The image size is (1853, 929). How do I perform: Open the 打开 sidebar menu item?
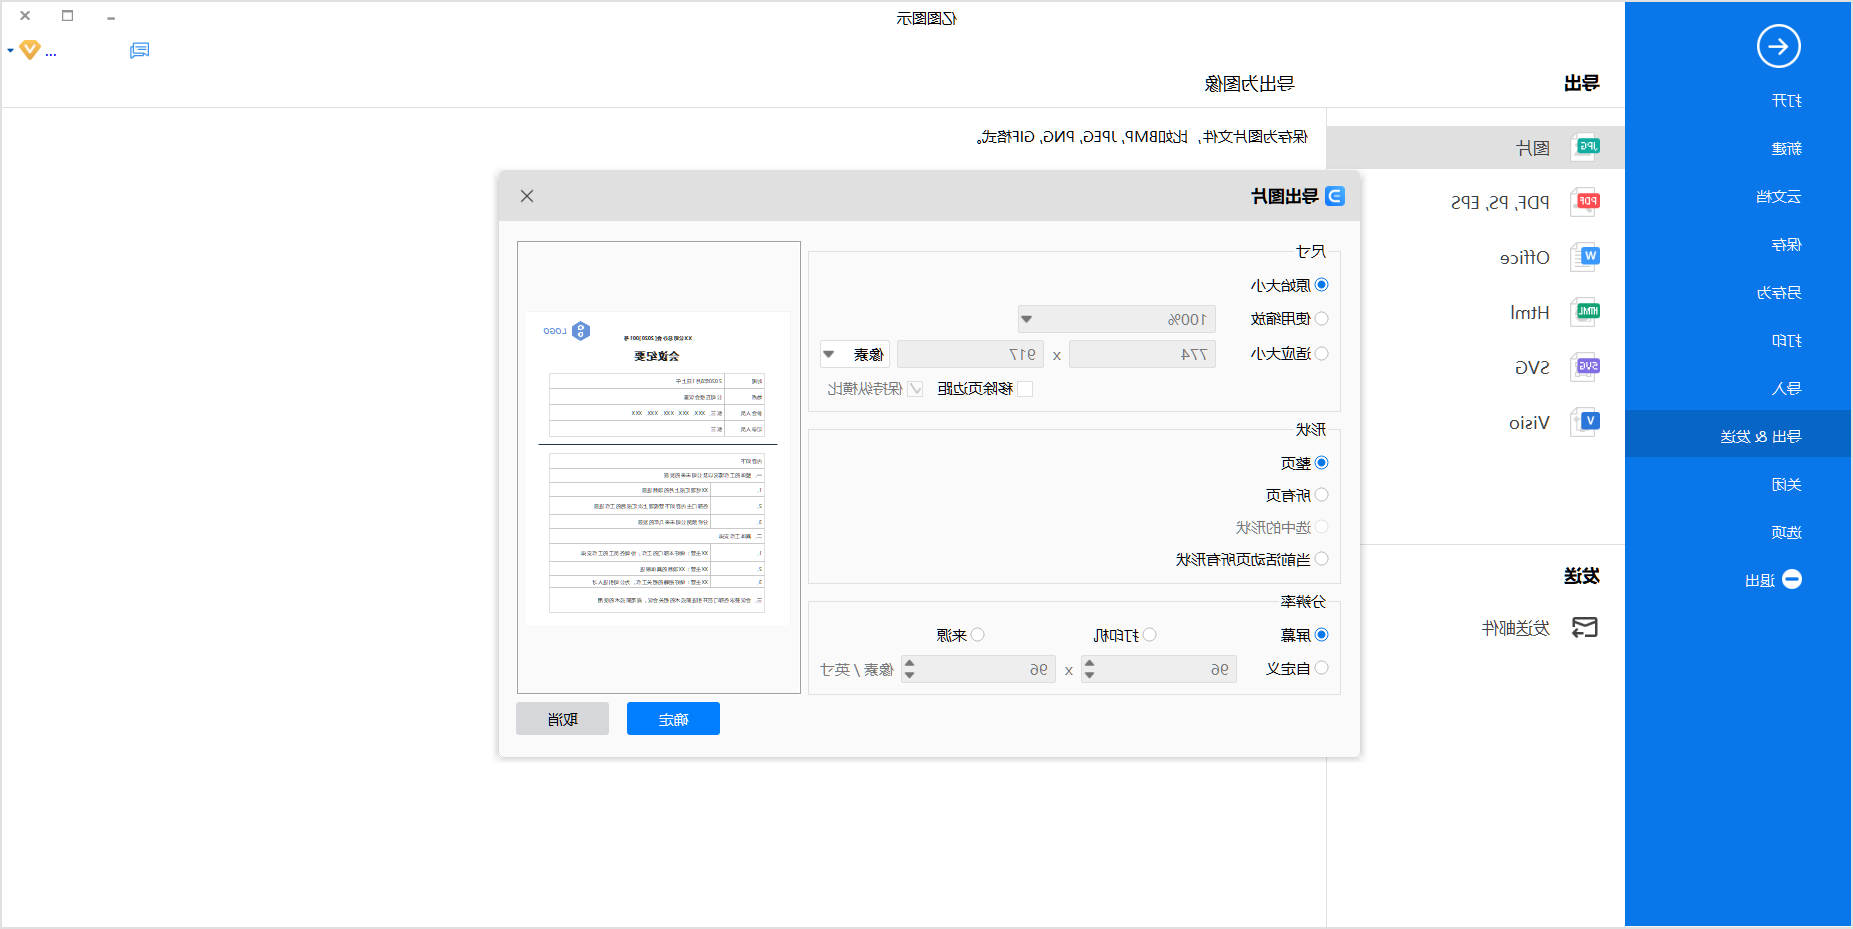pyautogui.click(x=1786, y=100)
